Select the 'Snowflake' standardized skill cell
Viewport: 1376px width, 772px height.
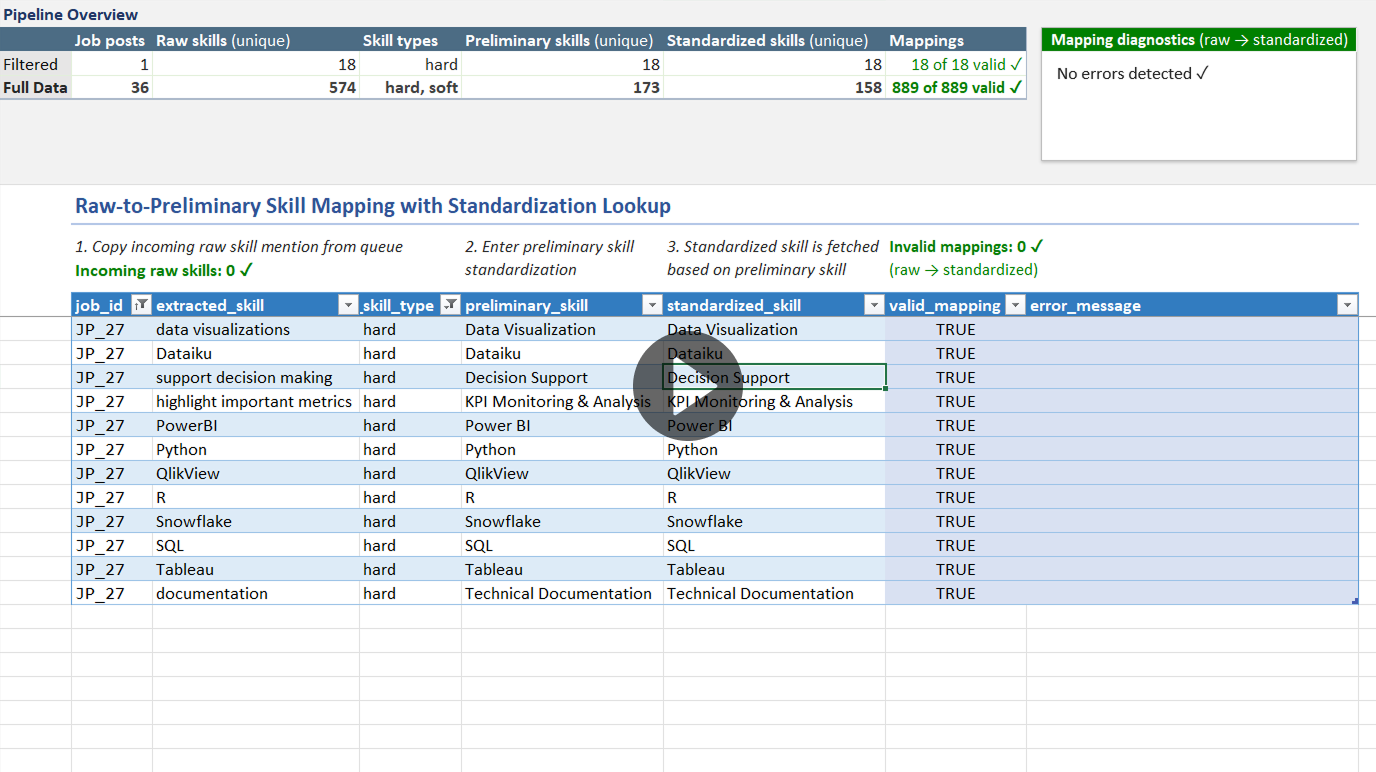(x=774, y=521)
